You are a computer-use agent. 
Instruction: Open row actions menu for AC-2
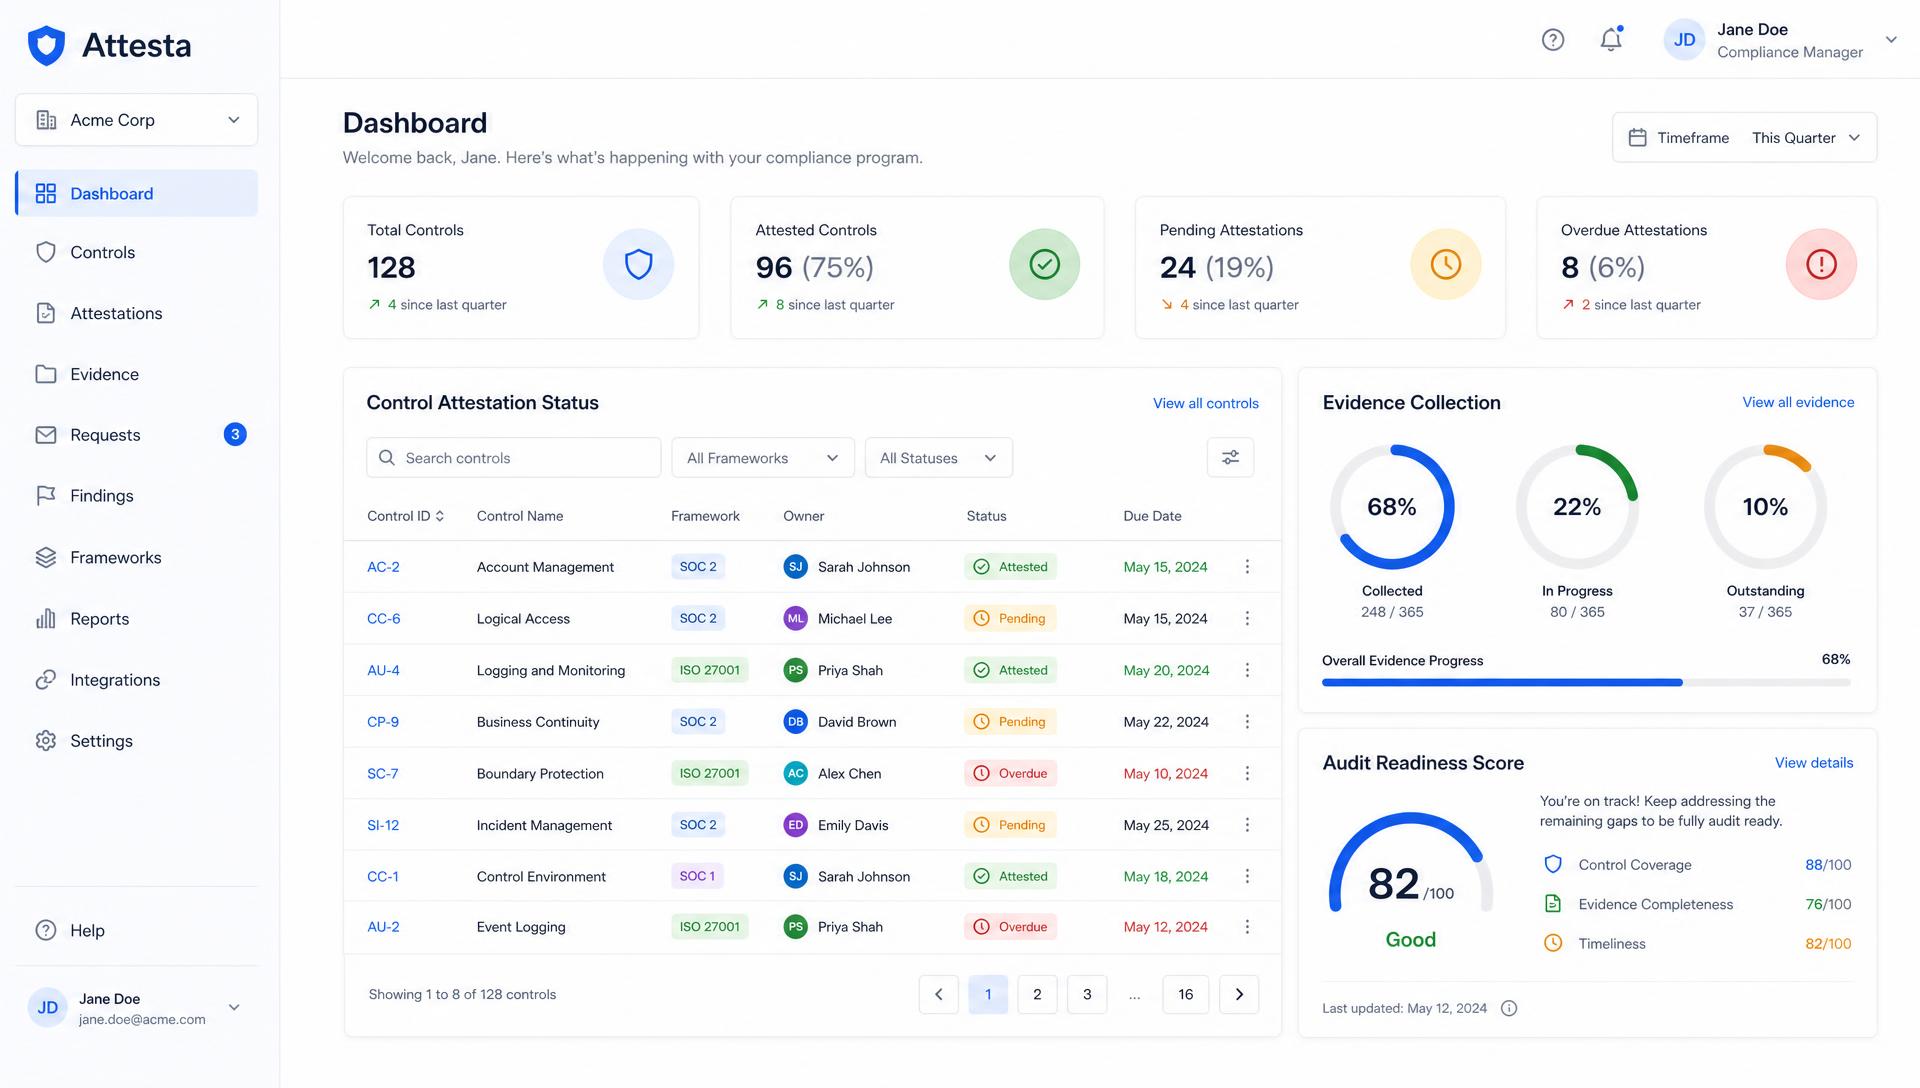coord(1247,566)
